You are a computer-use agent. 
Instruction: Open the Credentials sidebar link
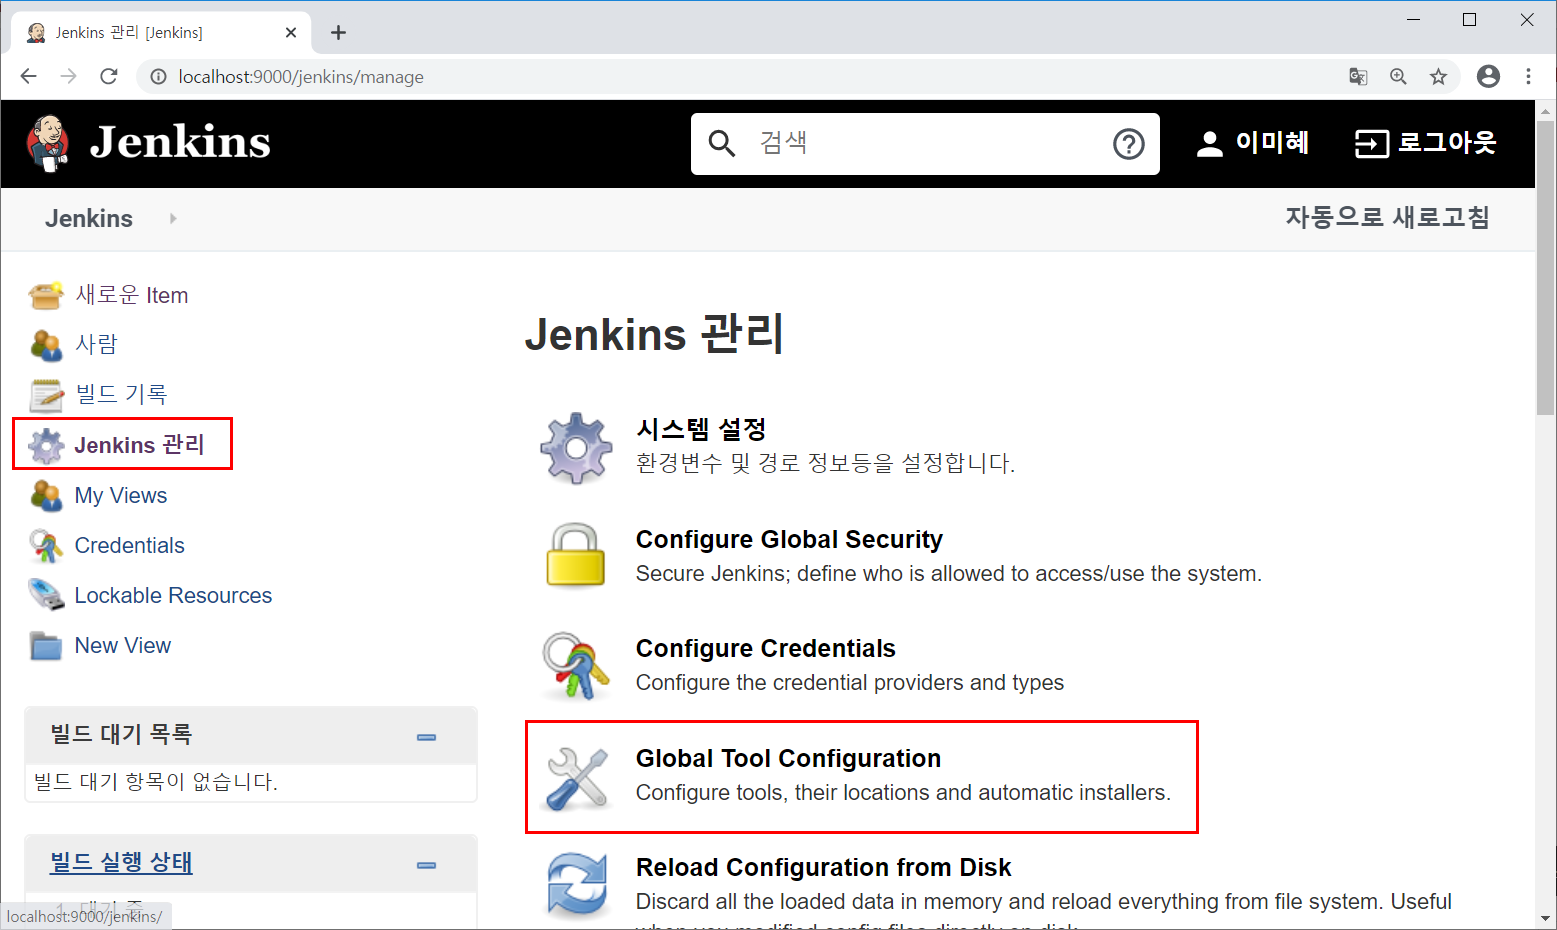click(130, 545)
